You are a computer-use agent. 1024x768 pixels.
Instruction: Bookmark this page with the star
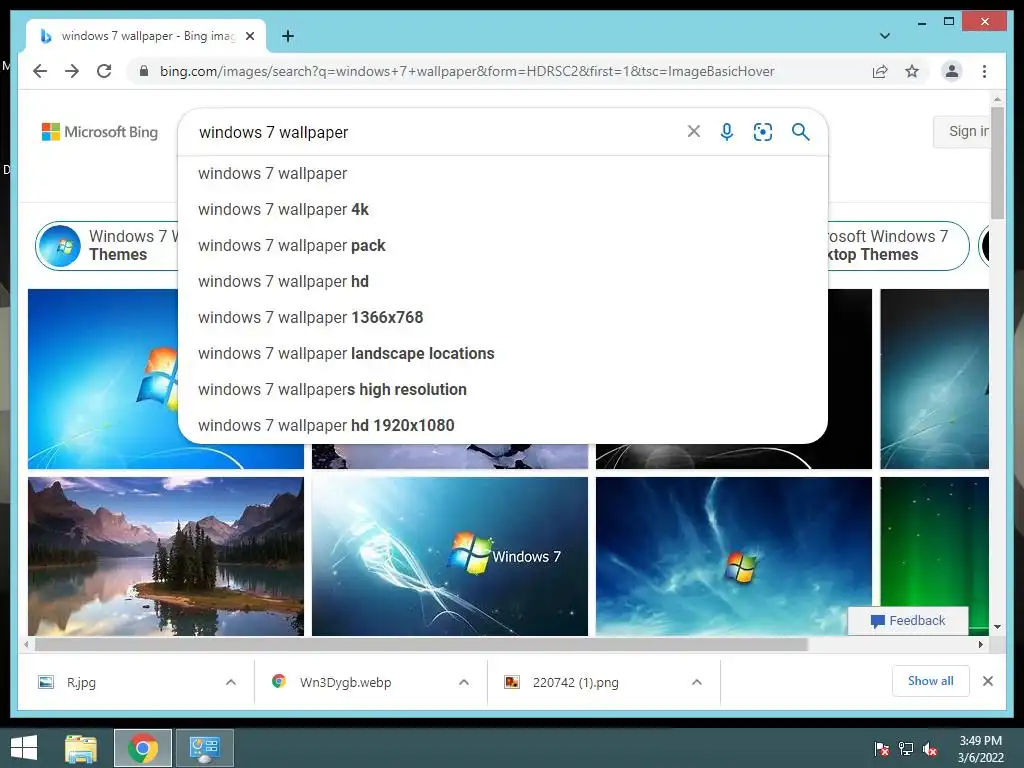(x=912, y=71)
